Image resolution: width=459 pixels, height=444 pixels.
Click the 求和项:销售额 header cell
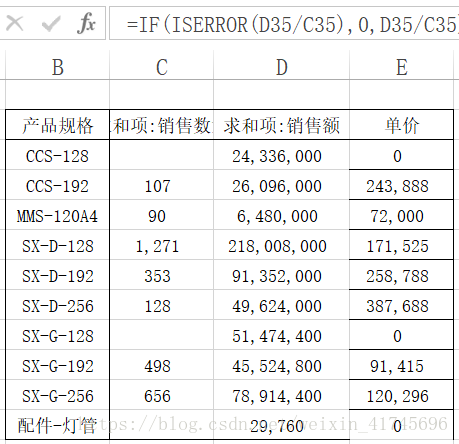[x=282, y=125]
